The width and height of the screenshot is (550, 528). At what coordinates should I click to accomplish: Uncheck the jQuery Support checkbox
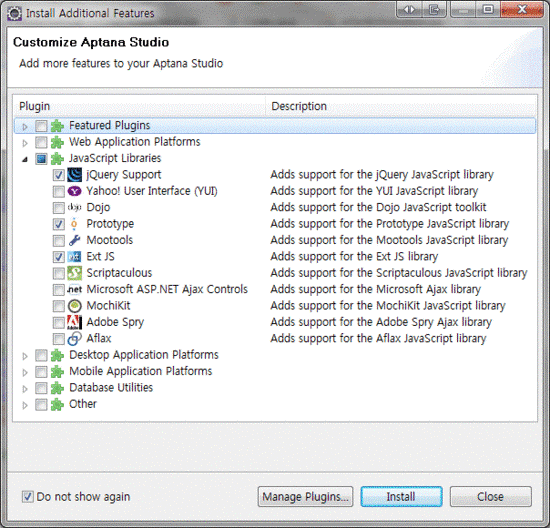pos(59,175)
